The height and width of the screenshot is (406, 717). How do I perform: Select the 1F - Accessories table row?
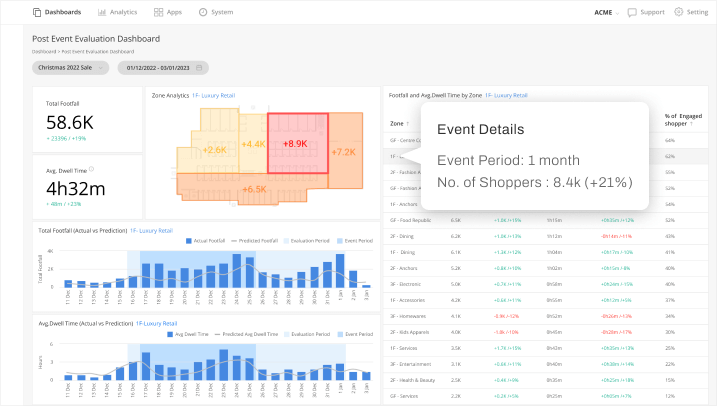546,300
